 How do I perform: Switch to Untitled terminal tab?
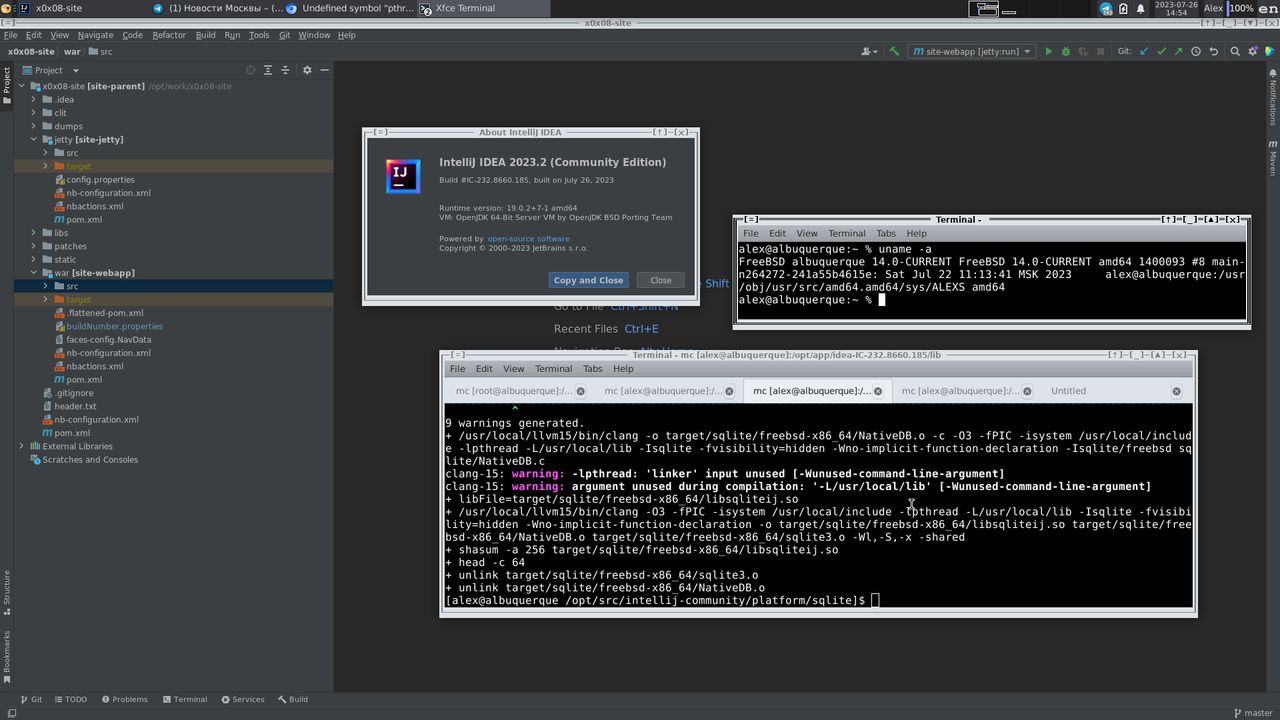coord(1068,391)
